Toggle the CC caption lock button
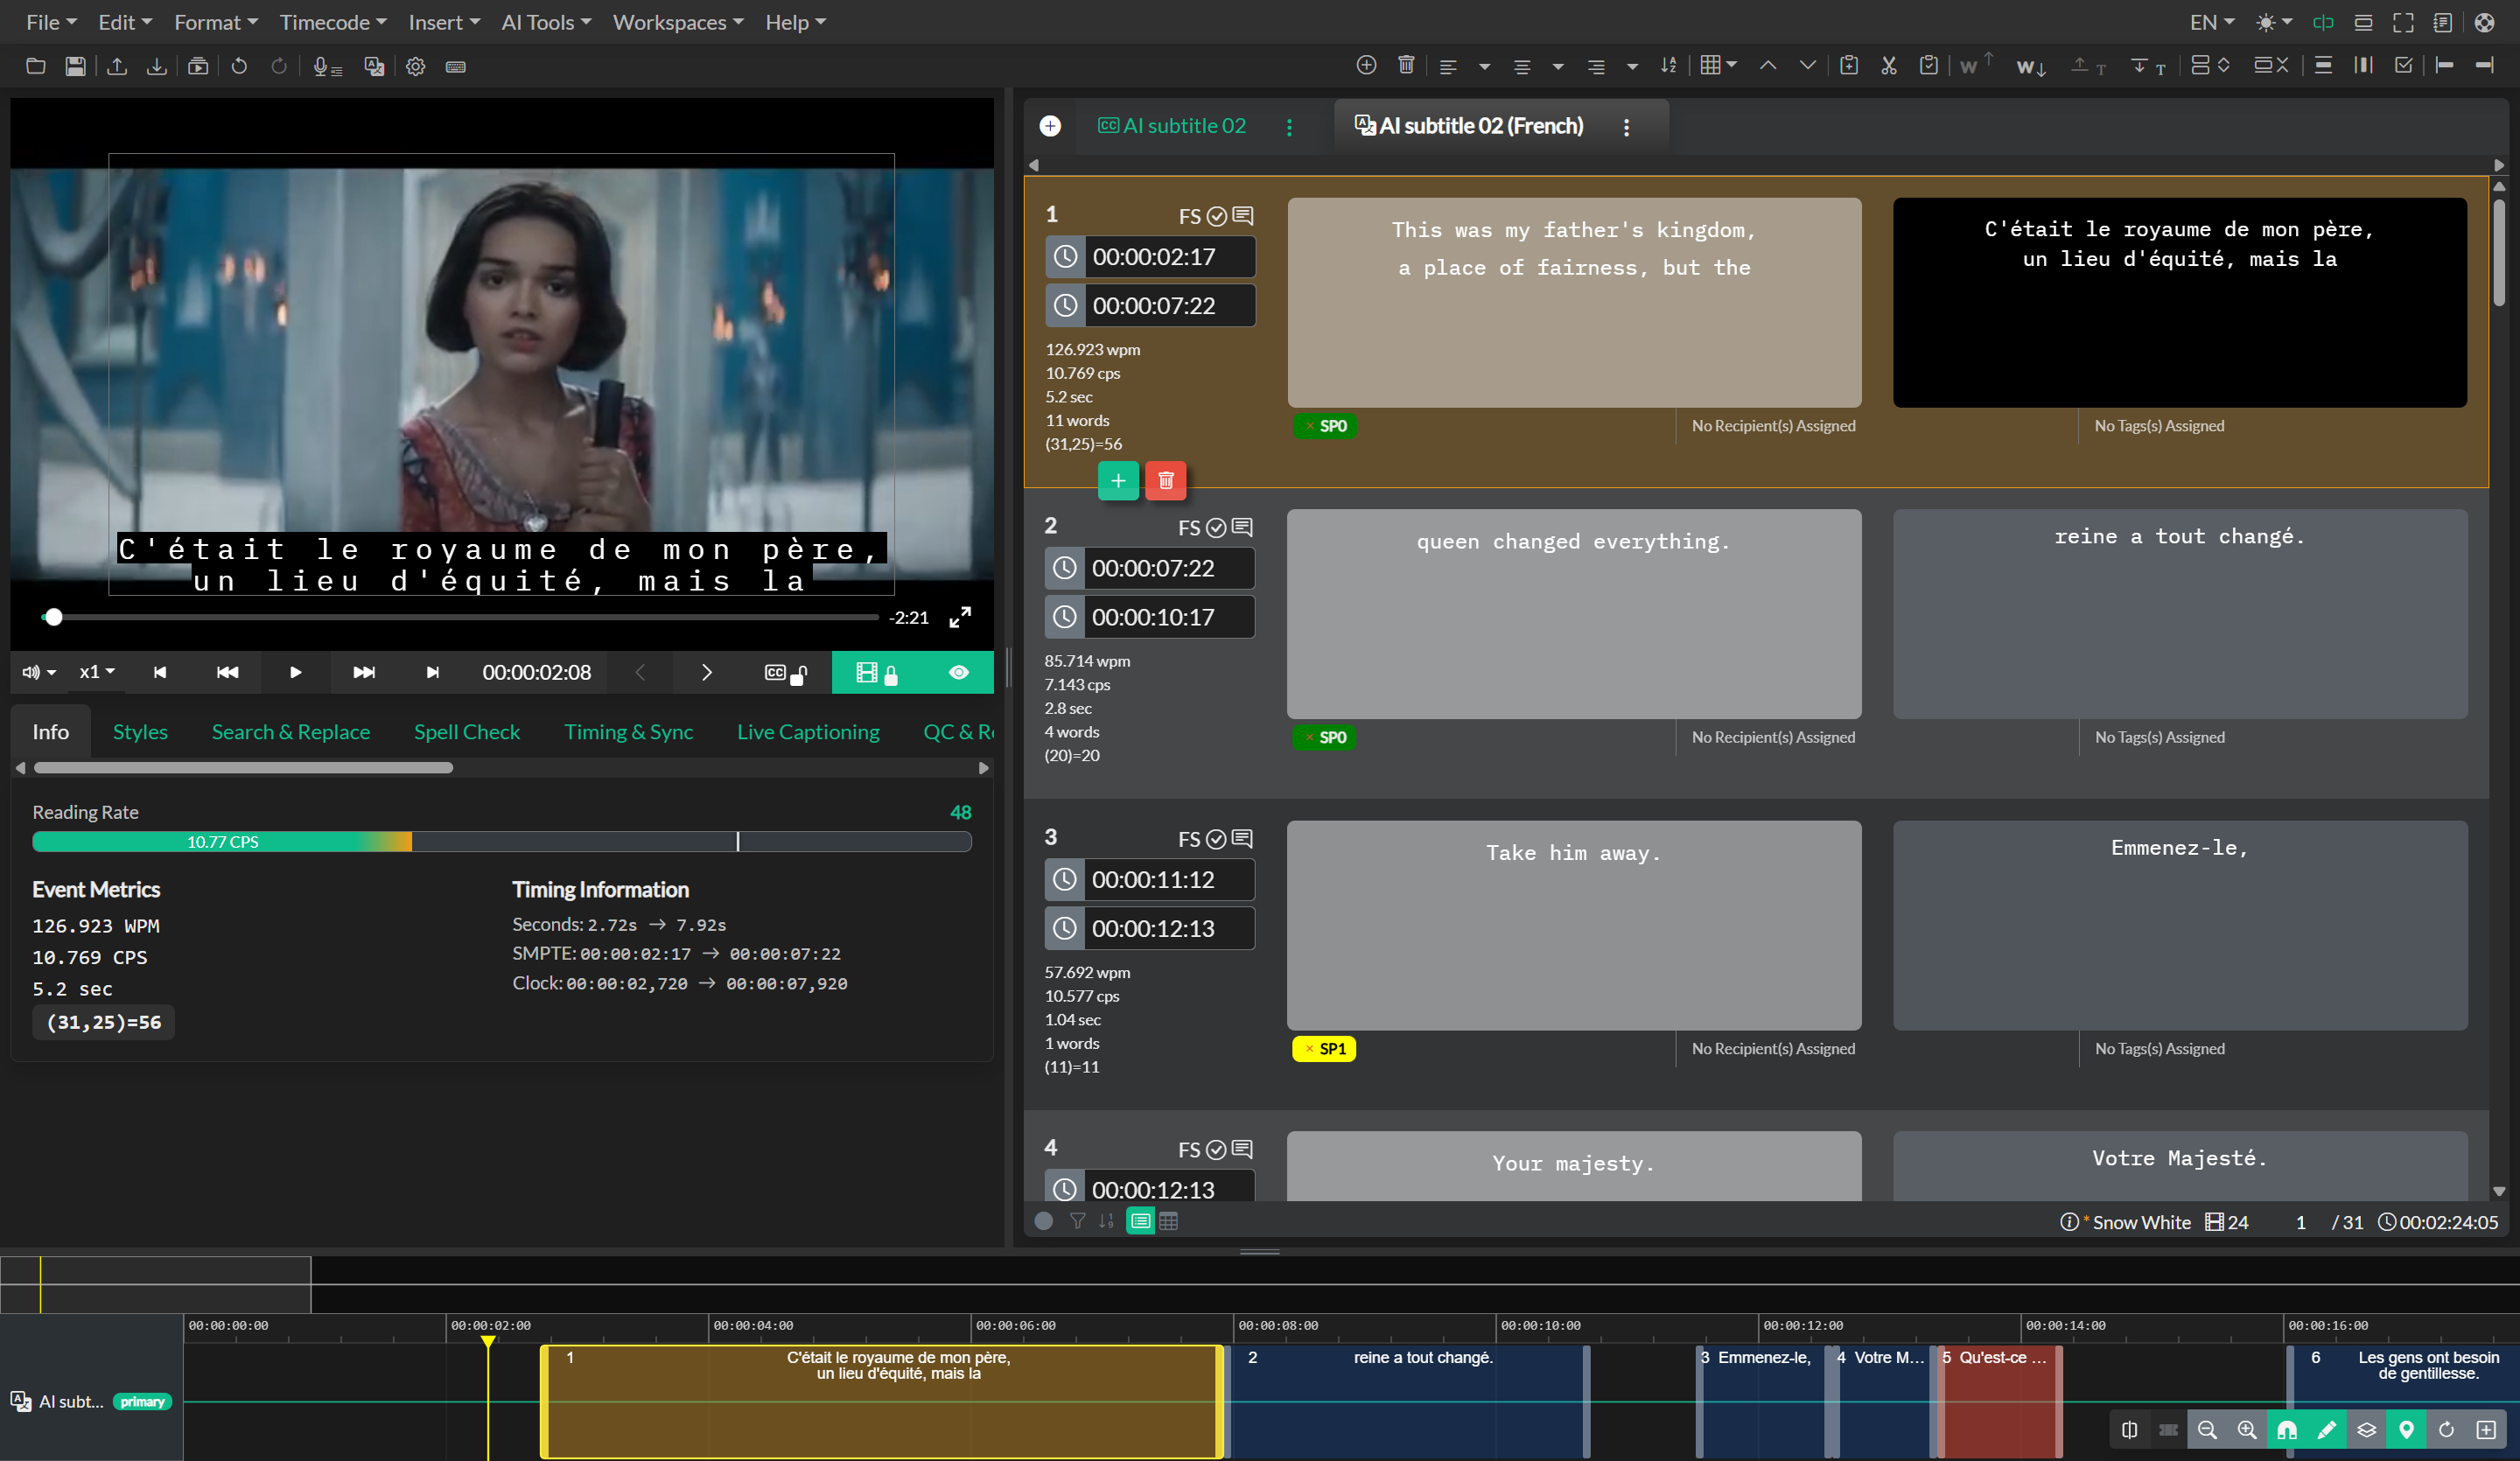Image resolution: width=2520 pixels, height=1461 pixels. [786, 672]
